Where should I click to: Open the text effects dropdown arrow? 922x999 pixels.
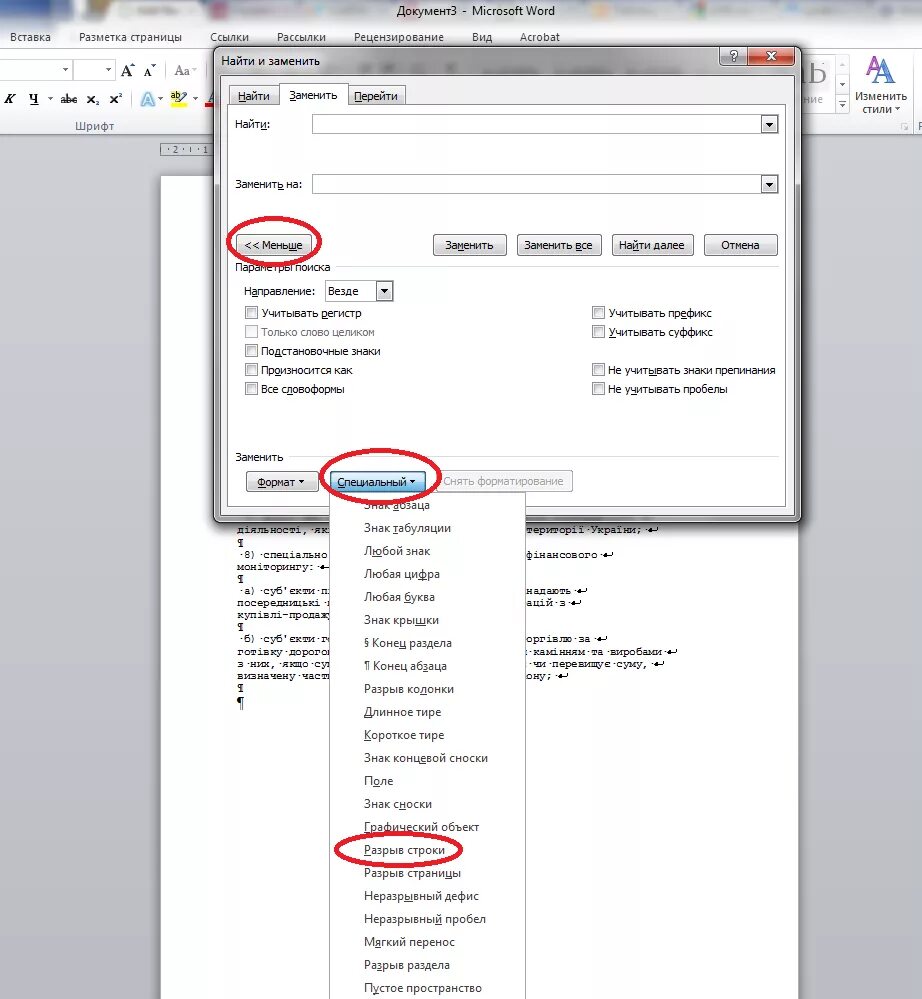tap(160, 99)
